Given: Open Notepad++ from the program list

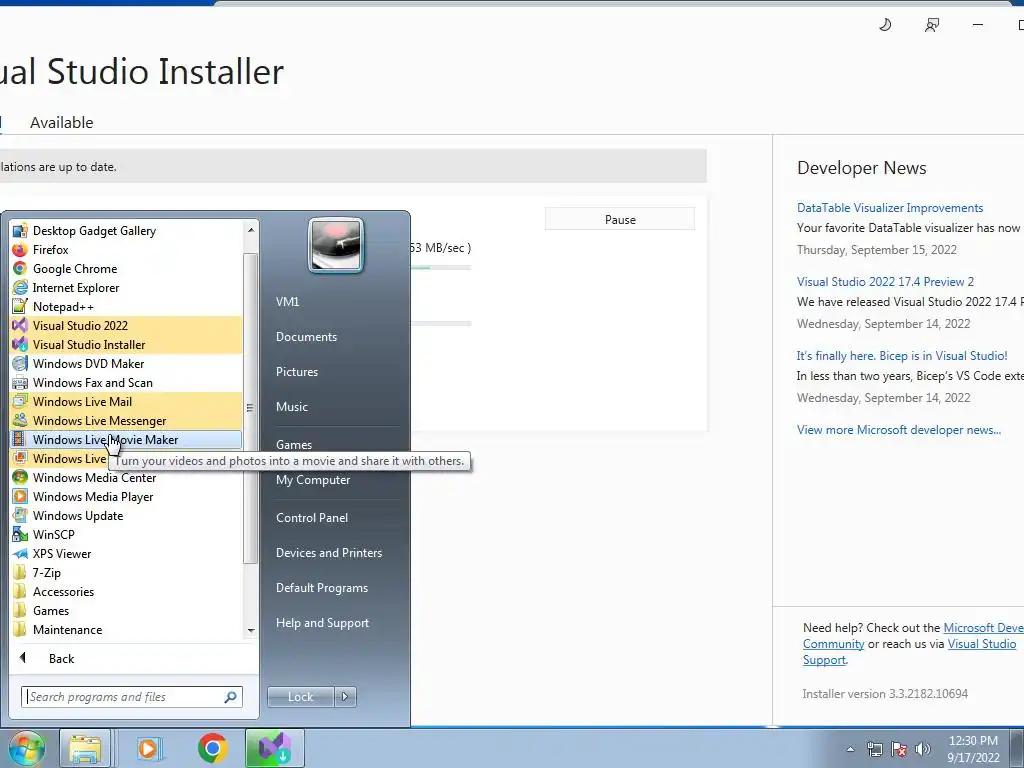Looking at the screenshot, I should pos(126,306).
